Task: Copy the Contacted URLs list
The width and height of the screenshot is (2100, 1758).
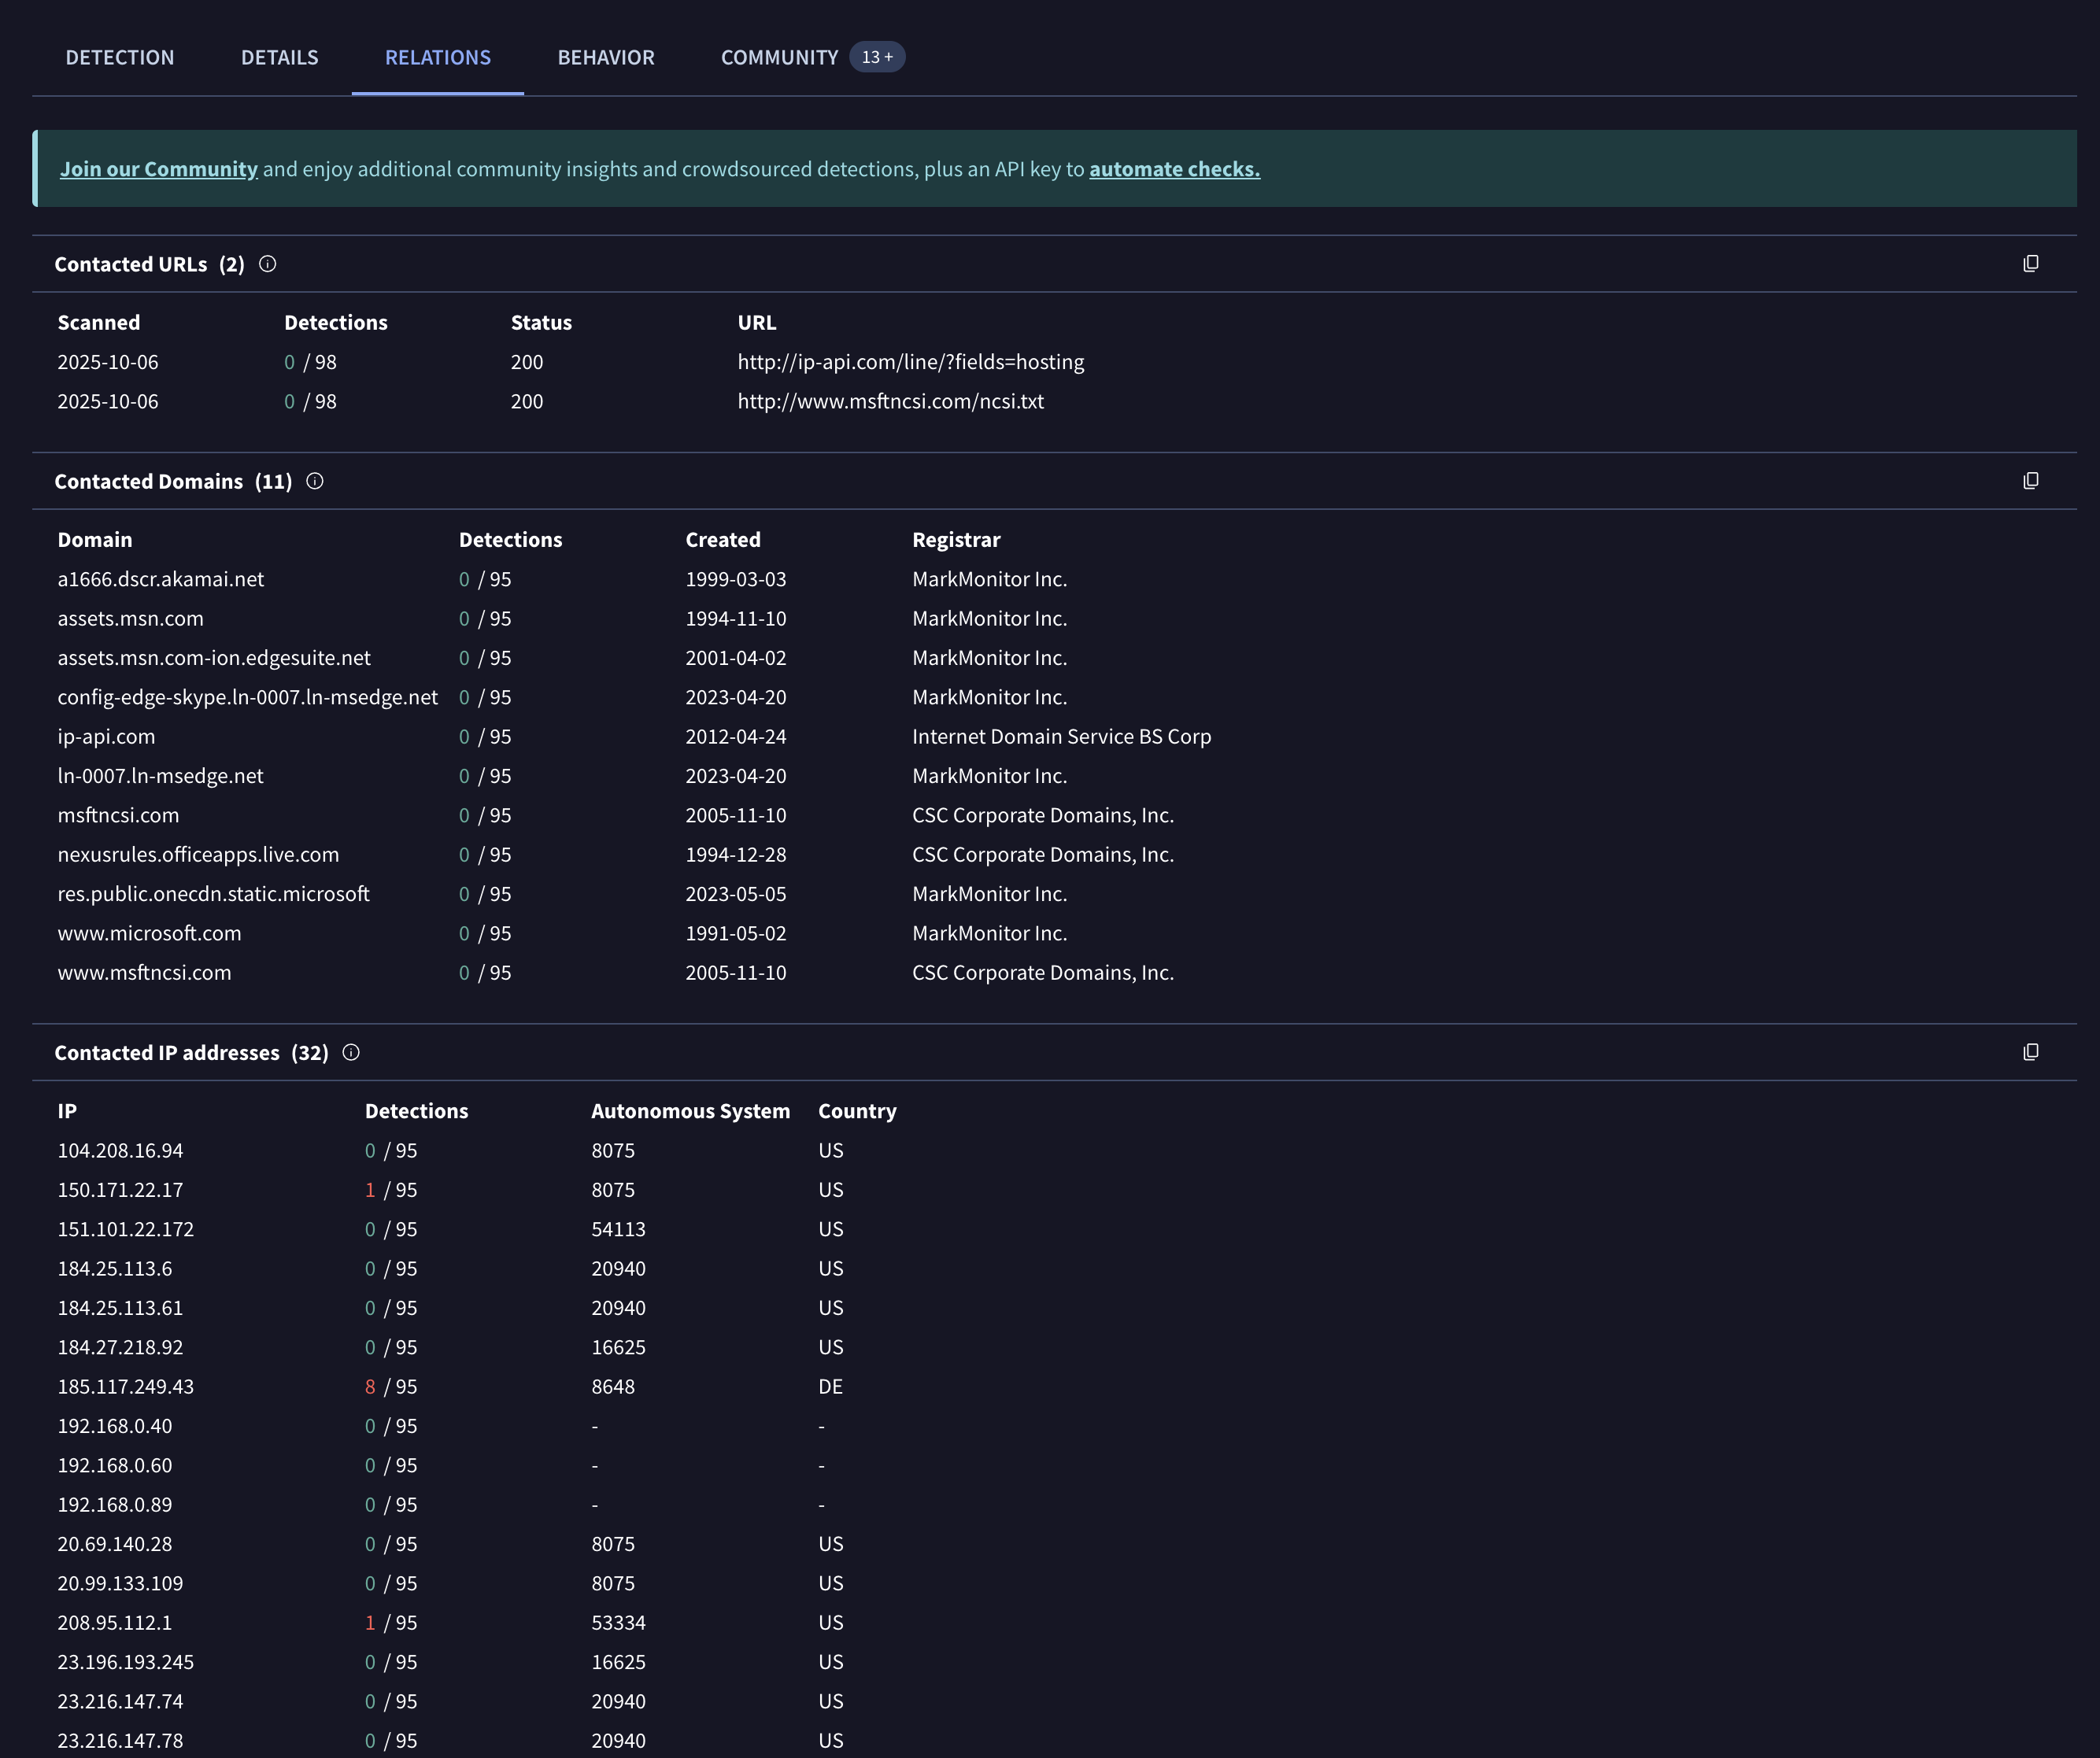Action: pyautogui.click(x=2030, y=264)
